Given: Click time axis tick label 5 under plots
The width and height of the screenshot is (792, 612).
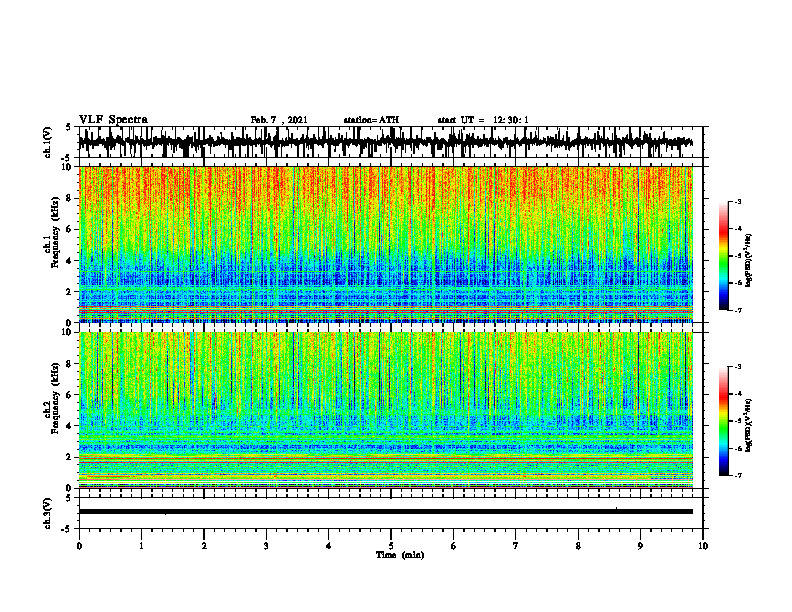Looking at the screenshot, I should [391, 546].
